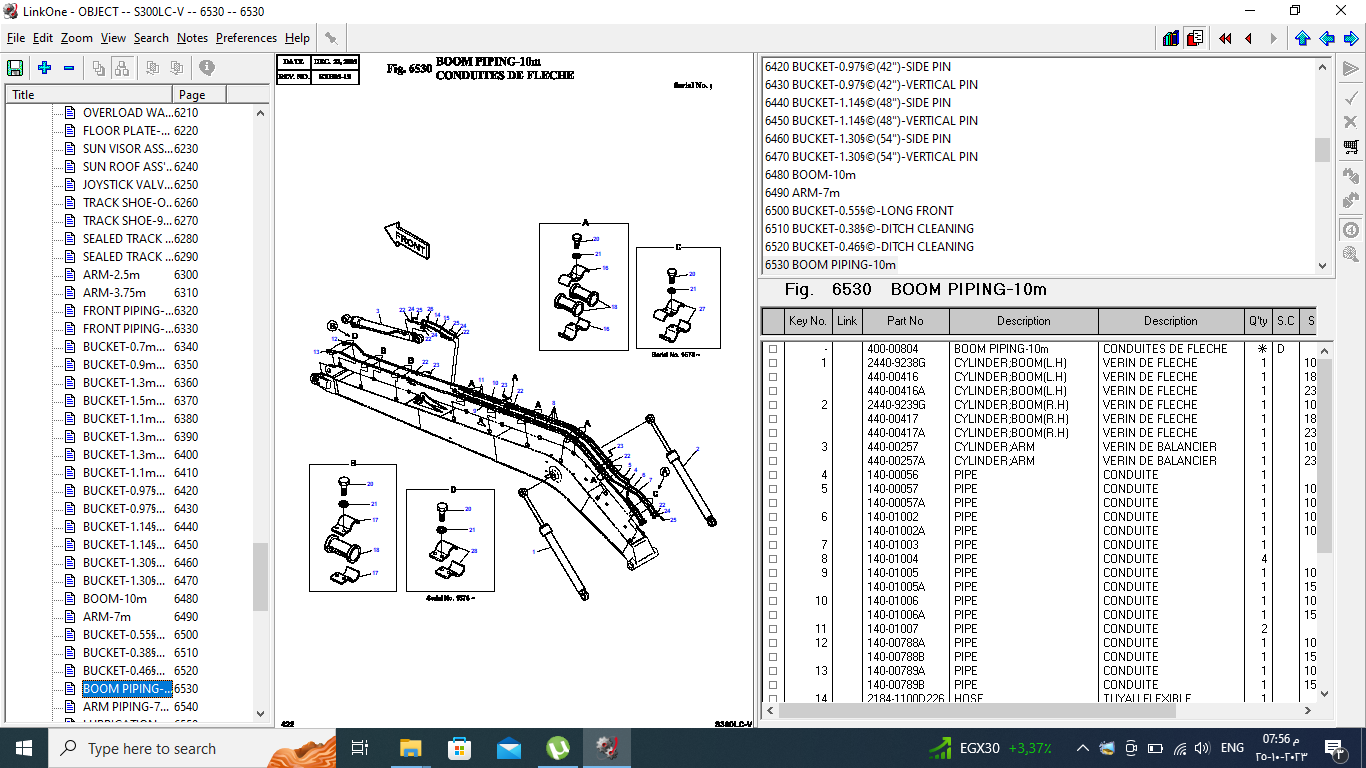Open the Zoom menu
The width and height of the screenshot is (1366, 768).
pos(76,38)
